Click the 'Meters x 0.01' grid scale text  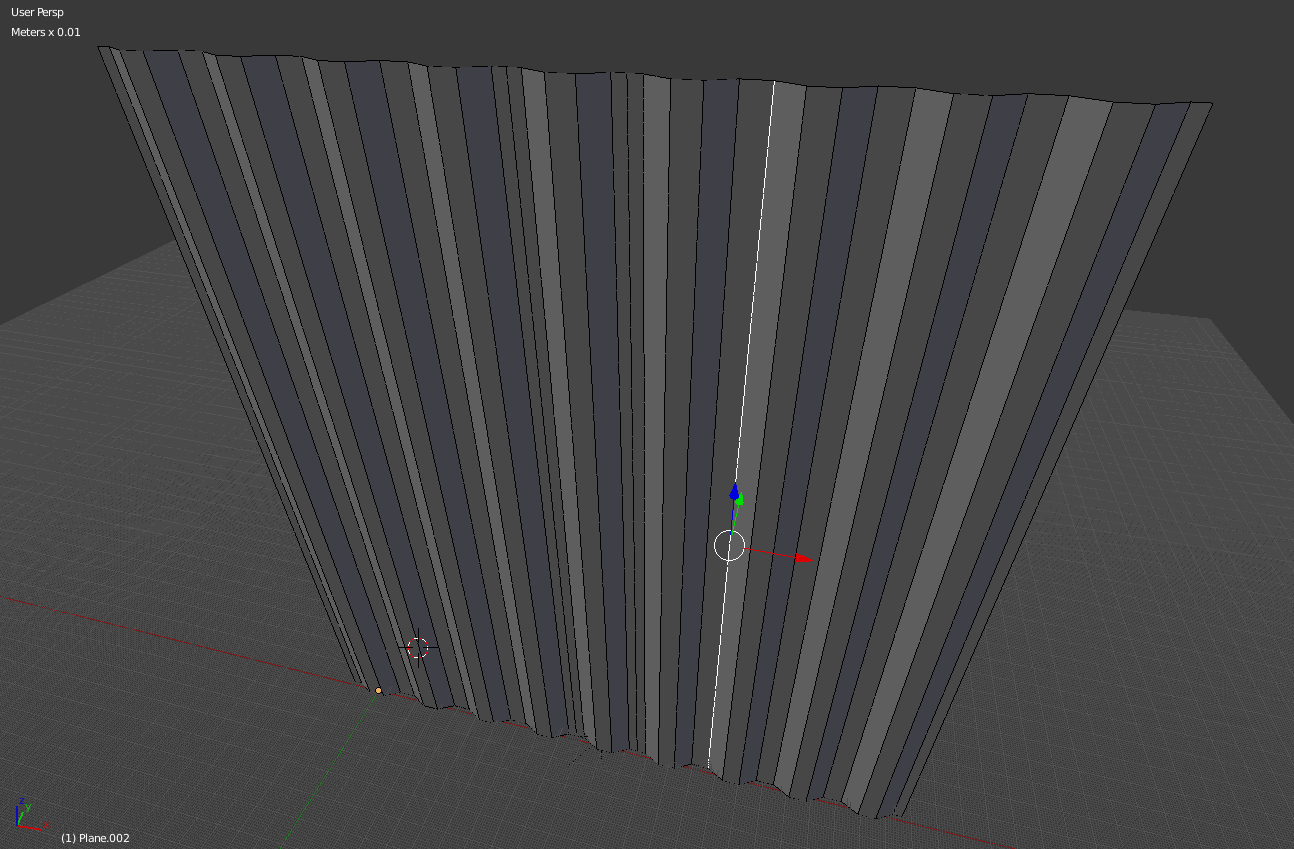click(x=46, y=32)
